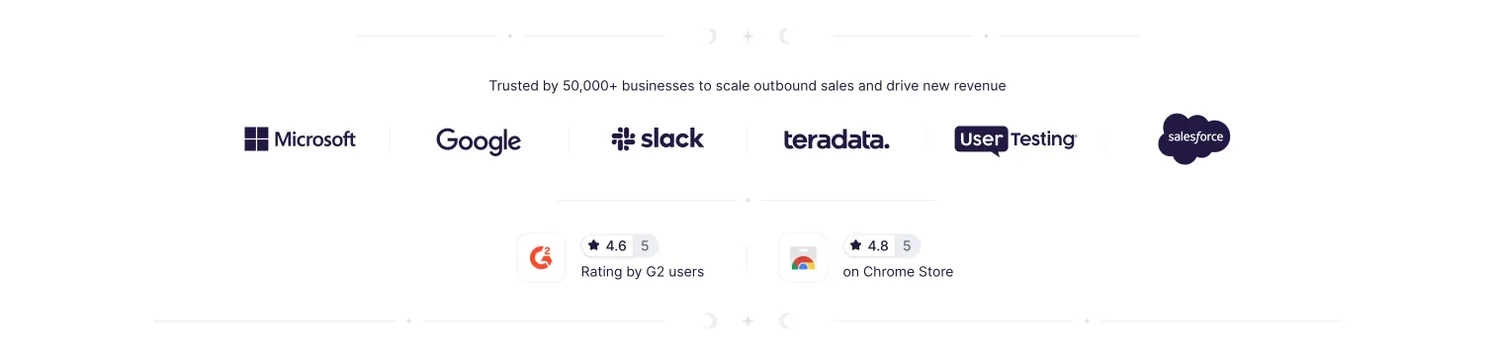Click the Google logo
The height and width of the screenshot is (360, 1495).
(x=478, y=141)
